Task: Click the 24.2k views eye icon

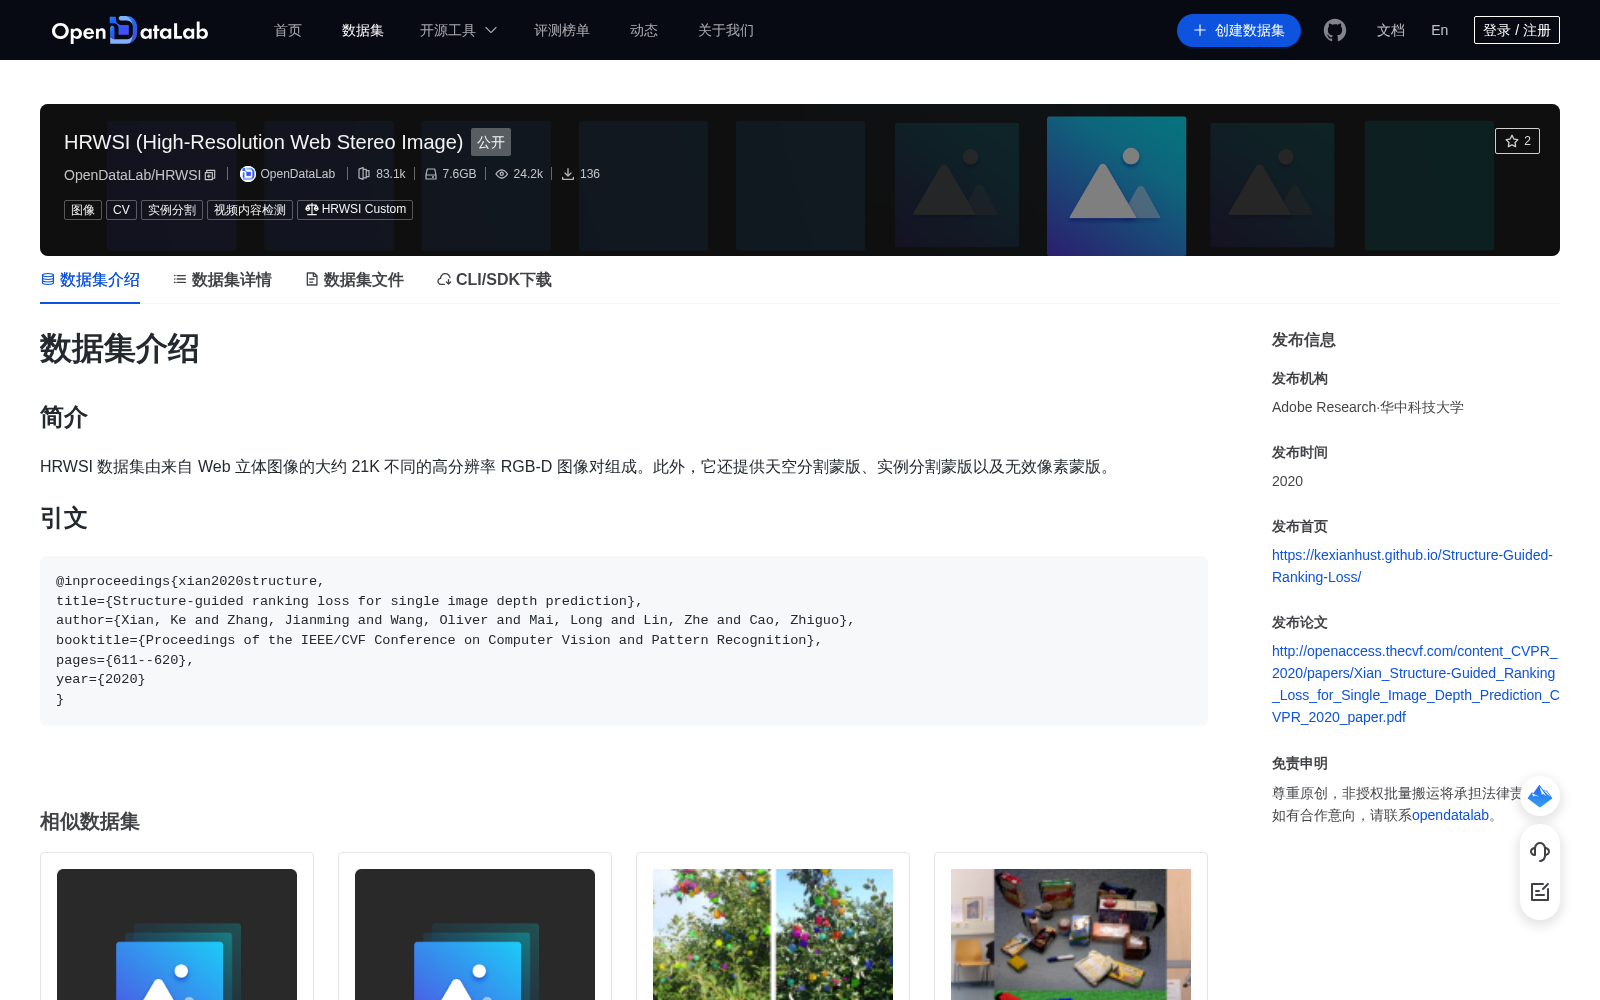Action: 502,174
